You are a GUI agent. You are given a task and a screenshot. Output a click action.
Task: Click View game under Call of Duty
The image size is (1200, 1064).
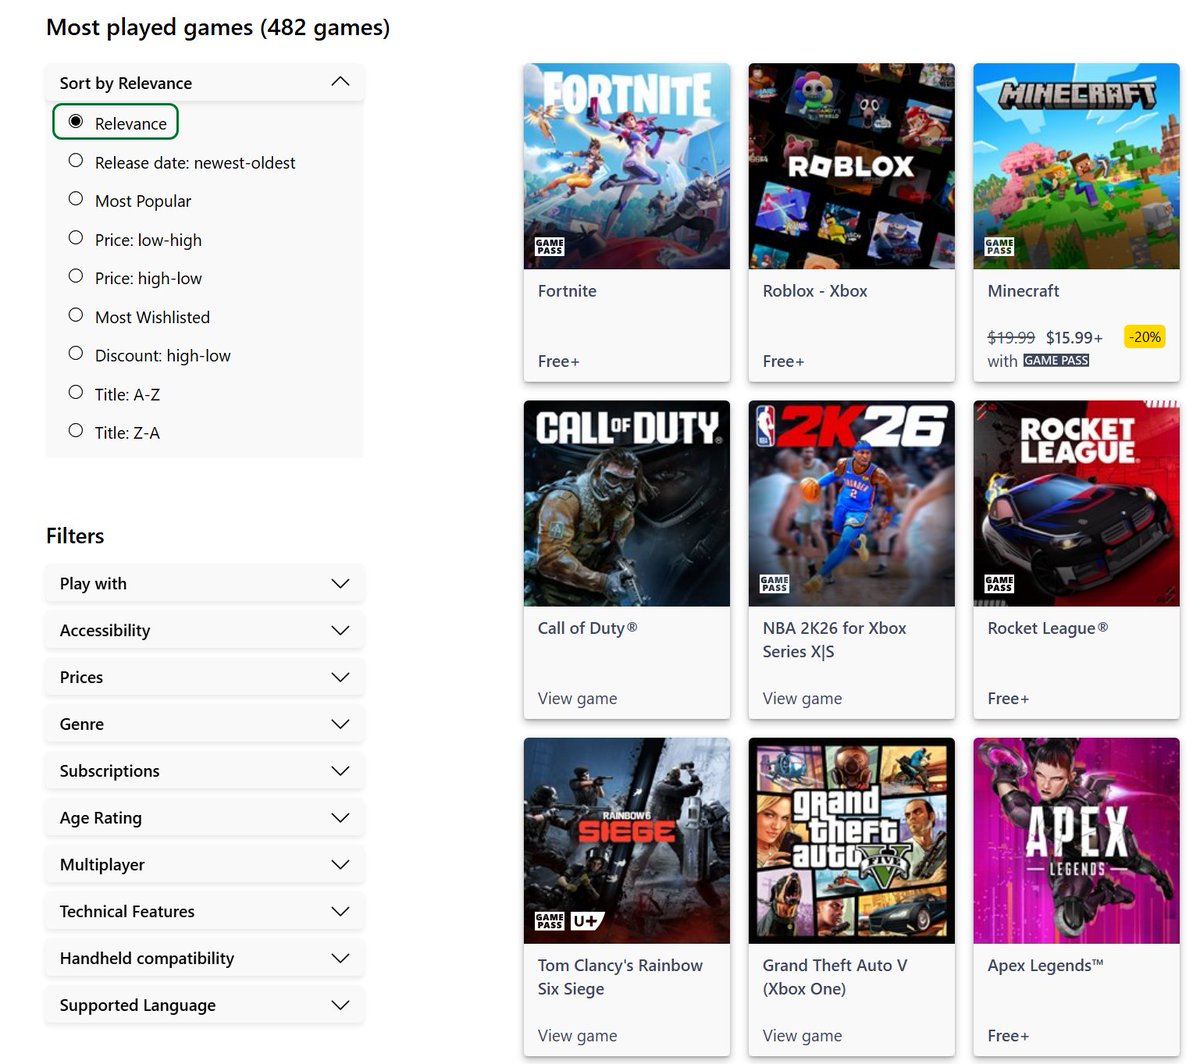tap(577, 698)
